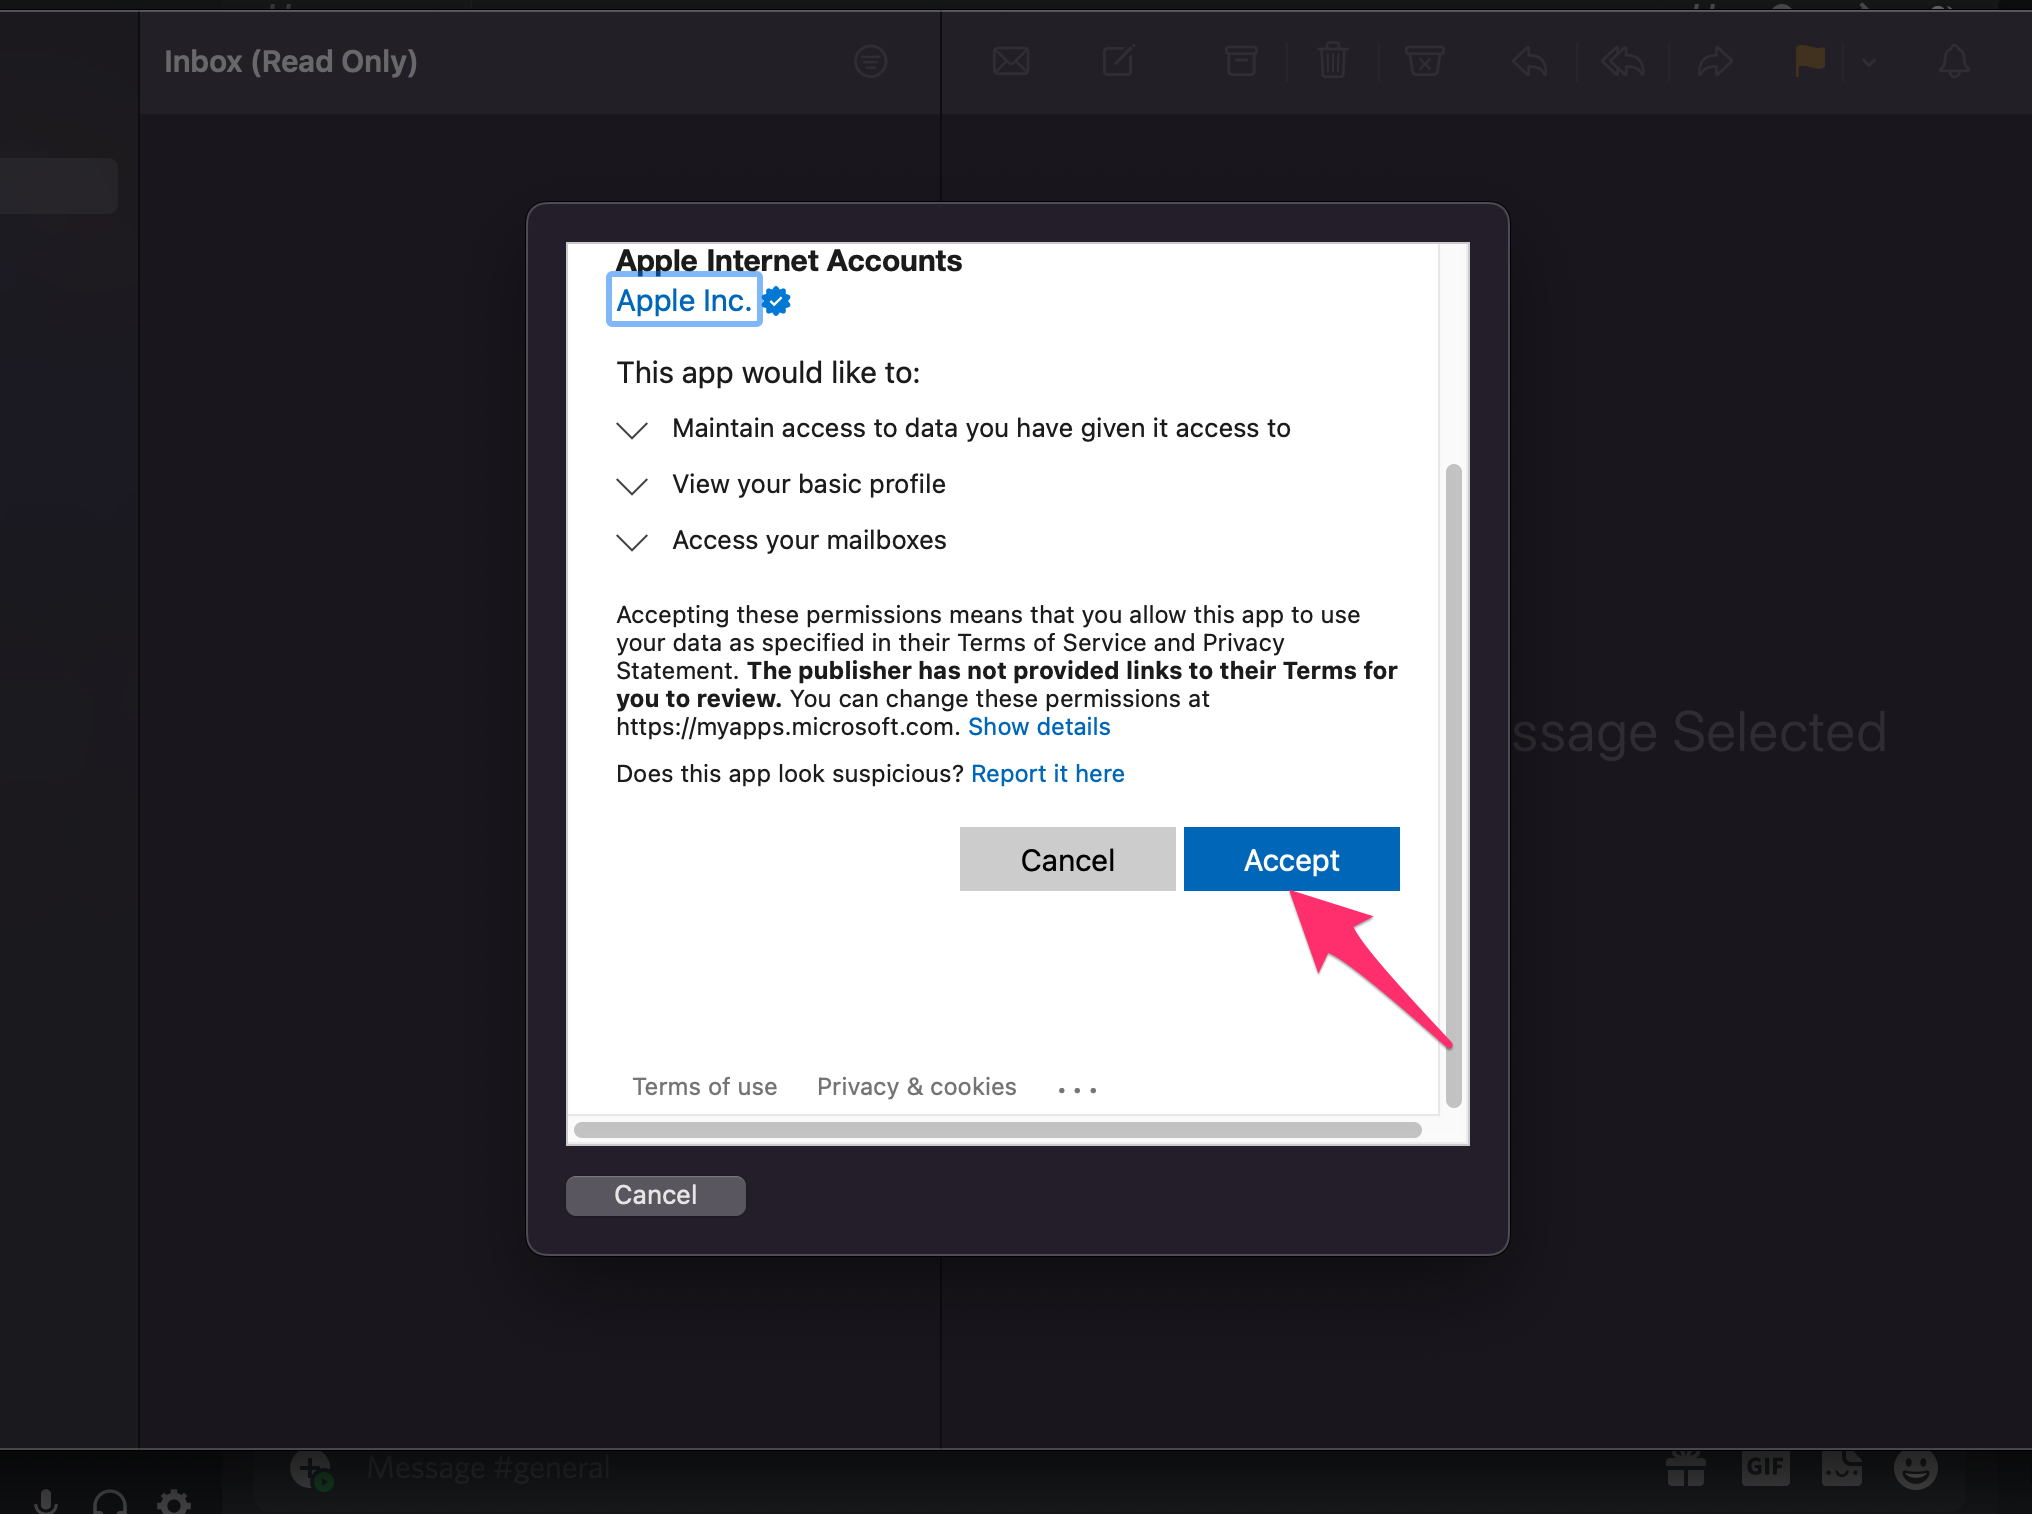Click the Junk mail icon
Viewport: 2032px width, 1514px height.
[x=1424, y=62]
